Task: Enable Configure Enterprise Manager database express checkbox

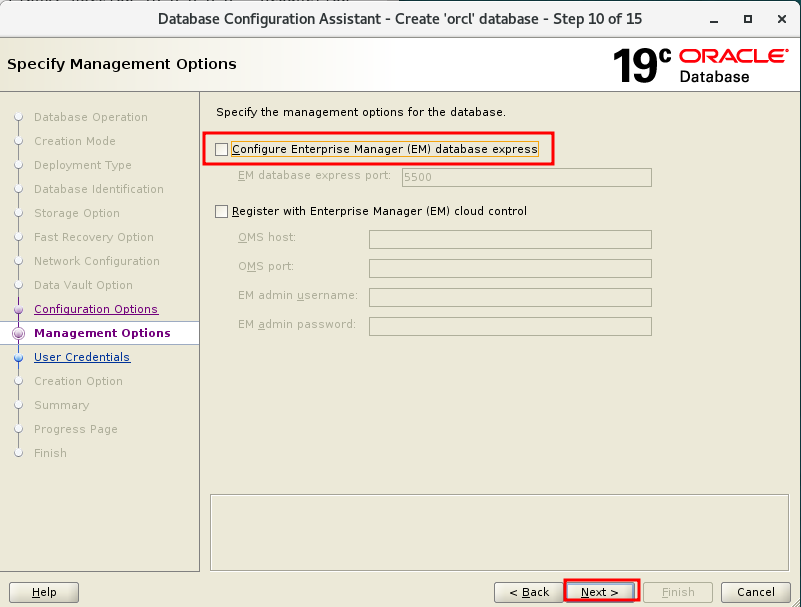Action: point(221,149)
